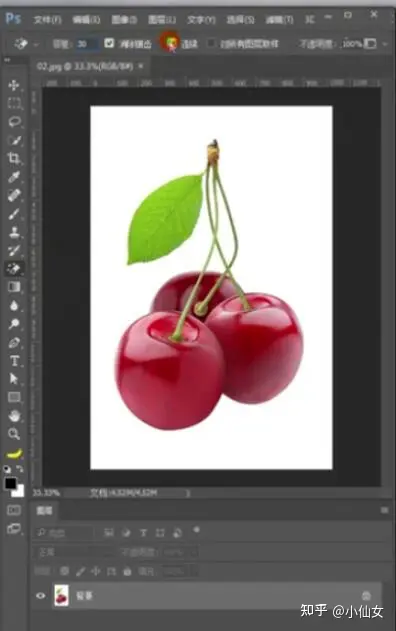Select the Magic Eraser tool
Image resolution: width=396 pixels, height=631 pixels.
[14, 268]
